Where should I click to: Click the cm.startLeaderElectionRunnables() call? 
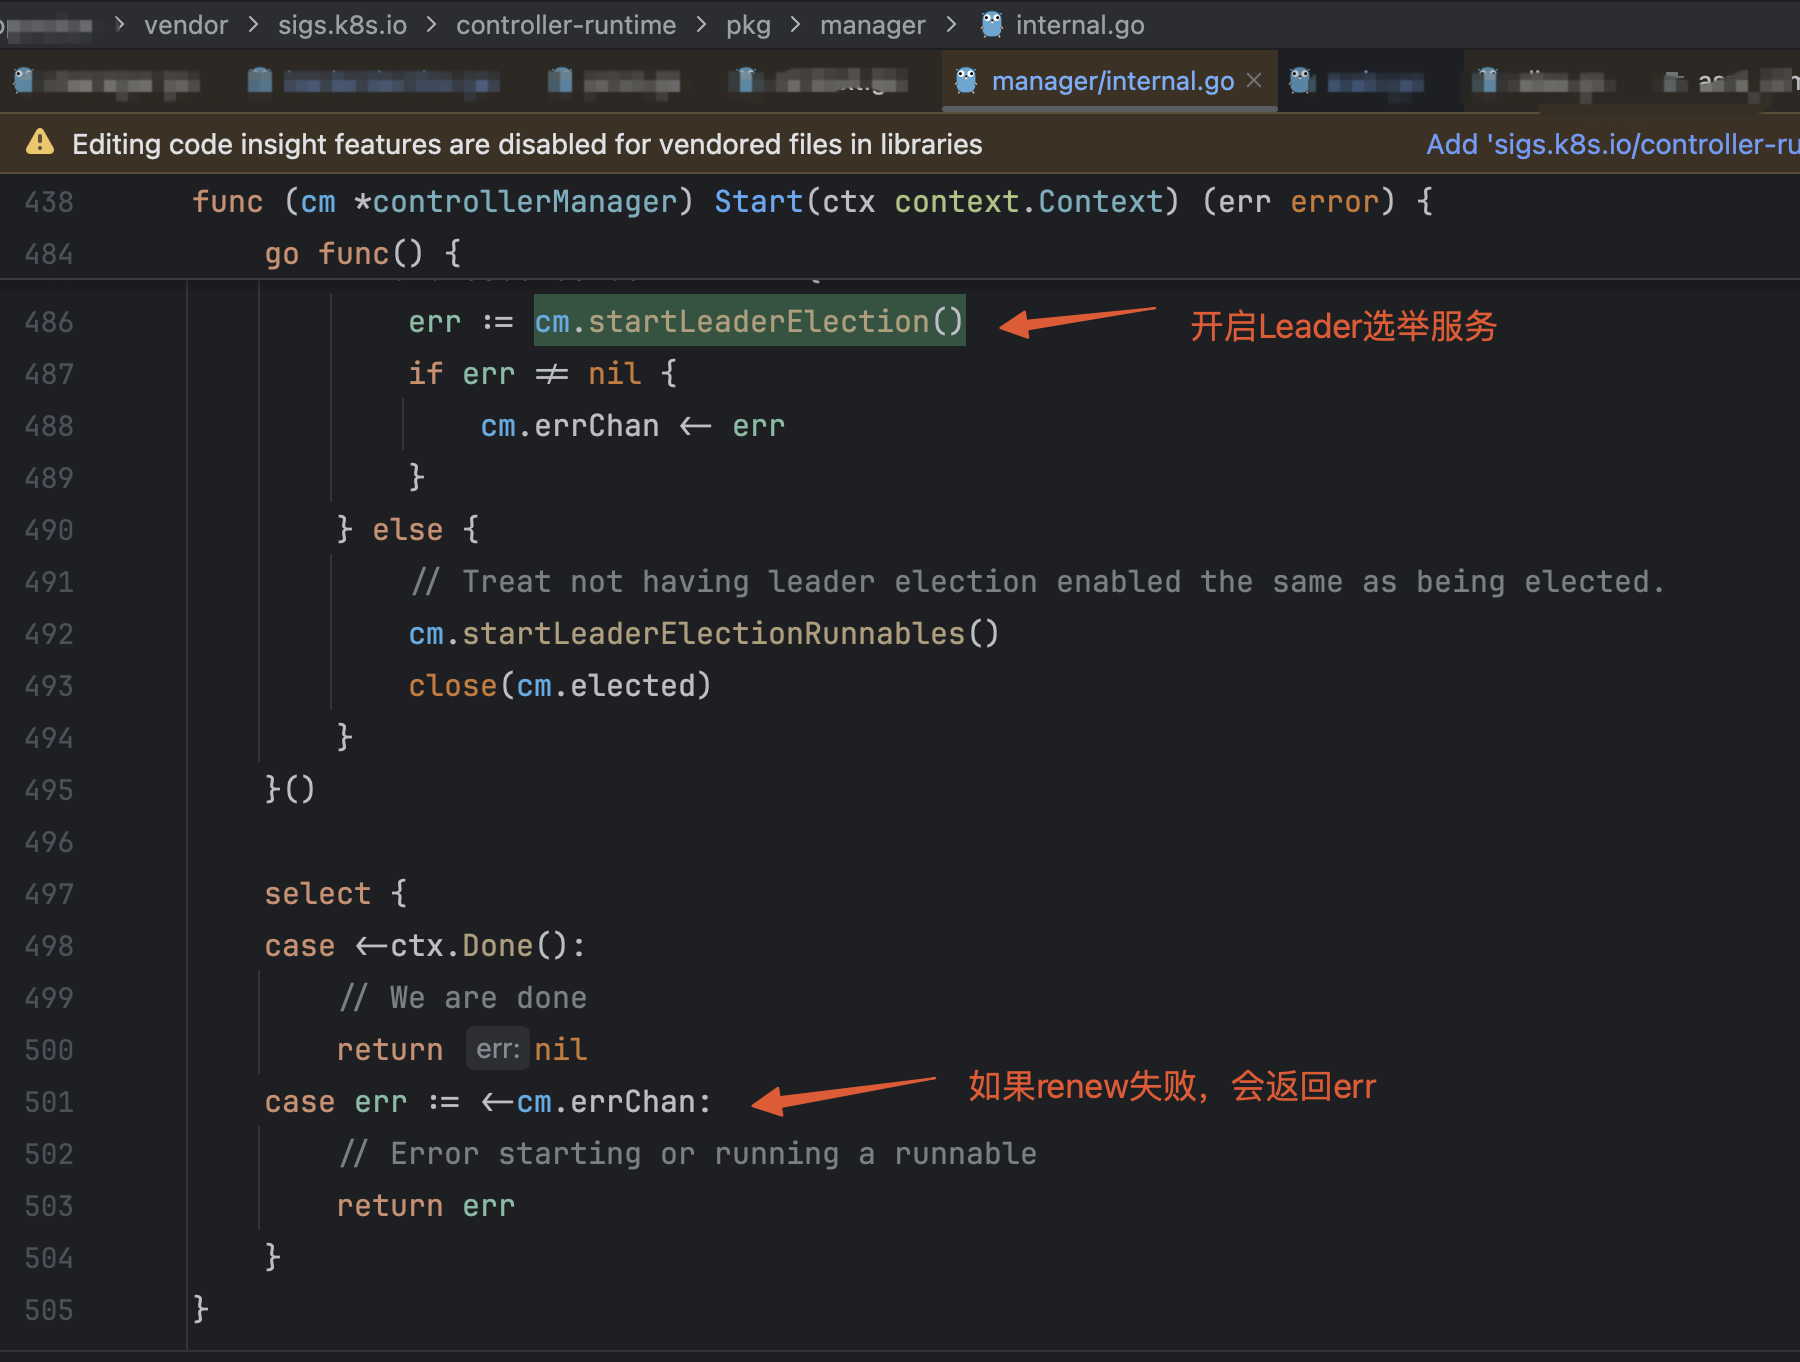pyautogui.click(x=704, y=634)
